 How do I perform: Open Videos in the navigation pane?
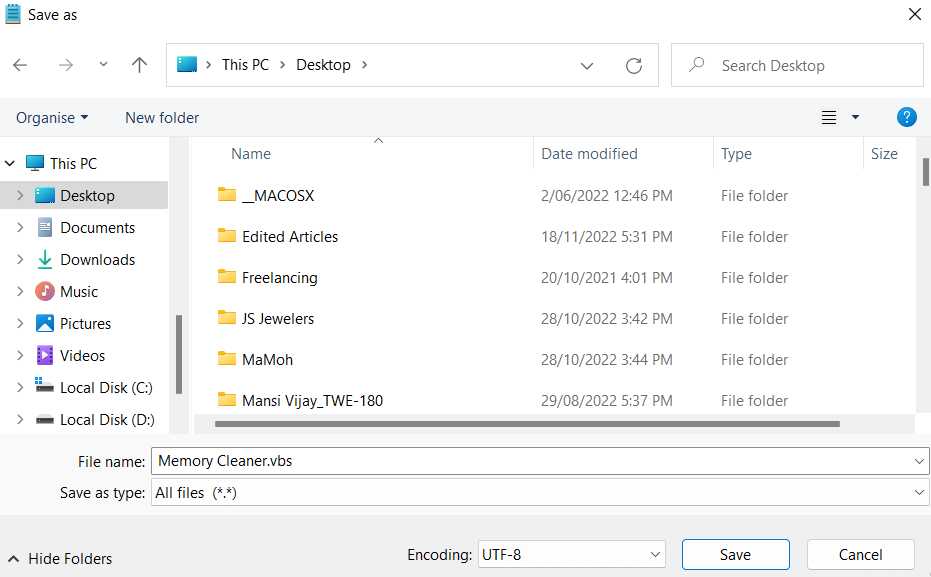(83, 356)
